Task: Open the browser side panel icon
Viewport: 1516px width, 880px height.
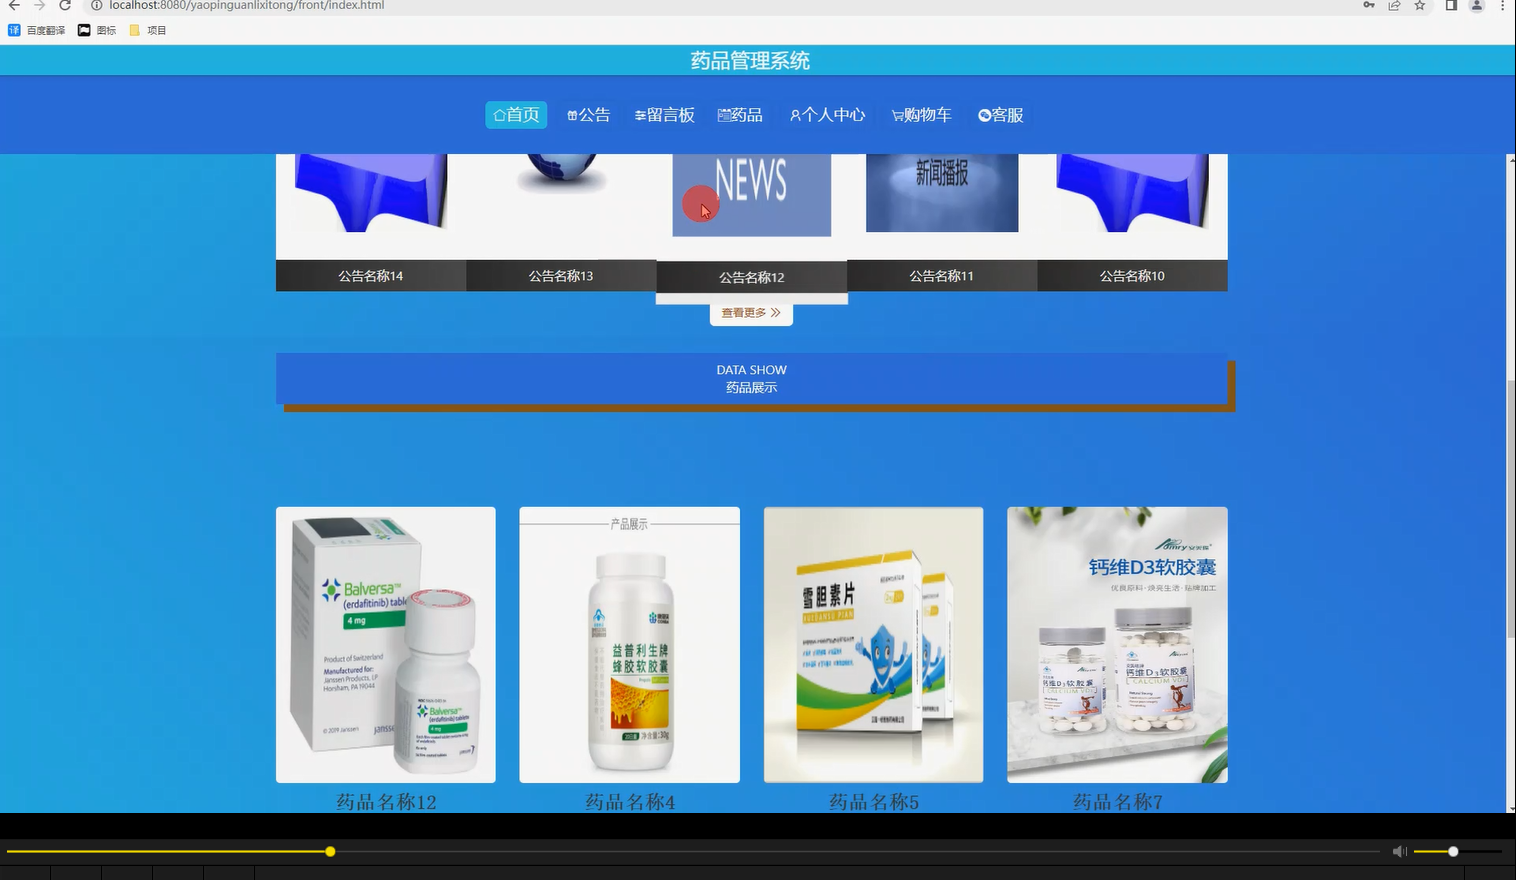Action: (x=1451, y=5)
